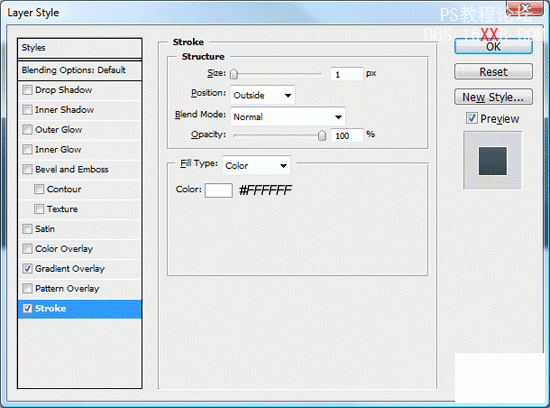Disable the Preview checkbox
Screen dimensions: 550x408
(472, 118)
